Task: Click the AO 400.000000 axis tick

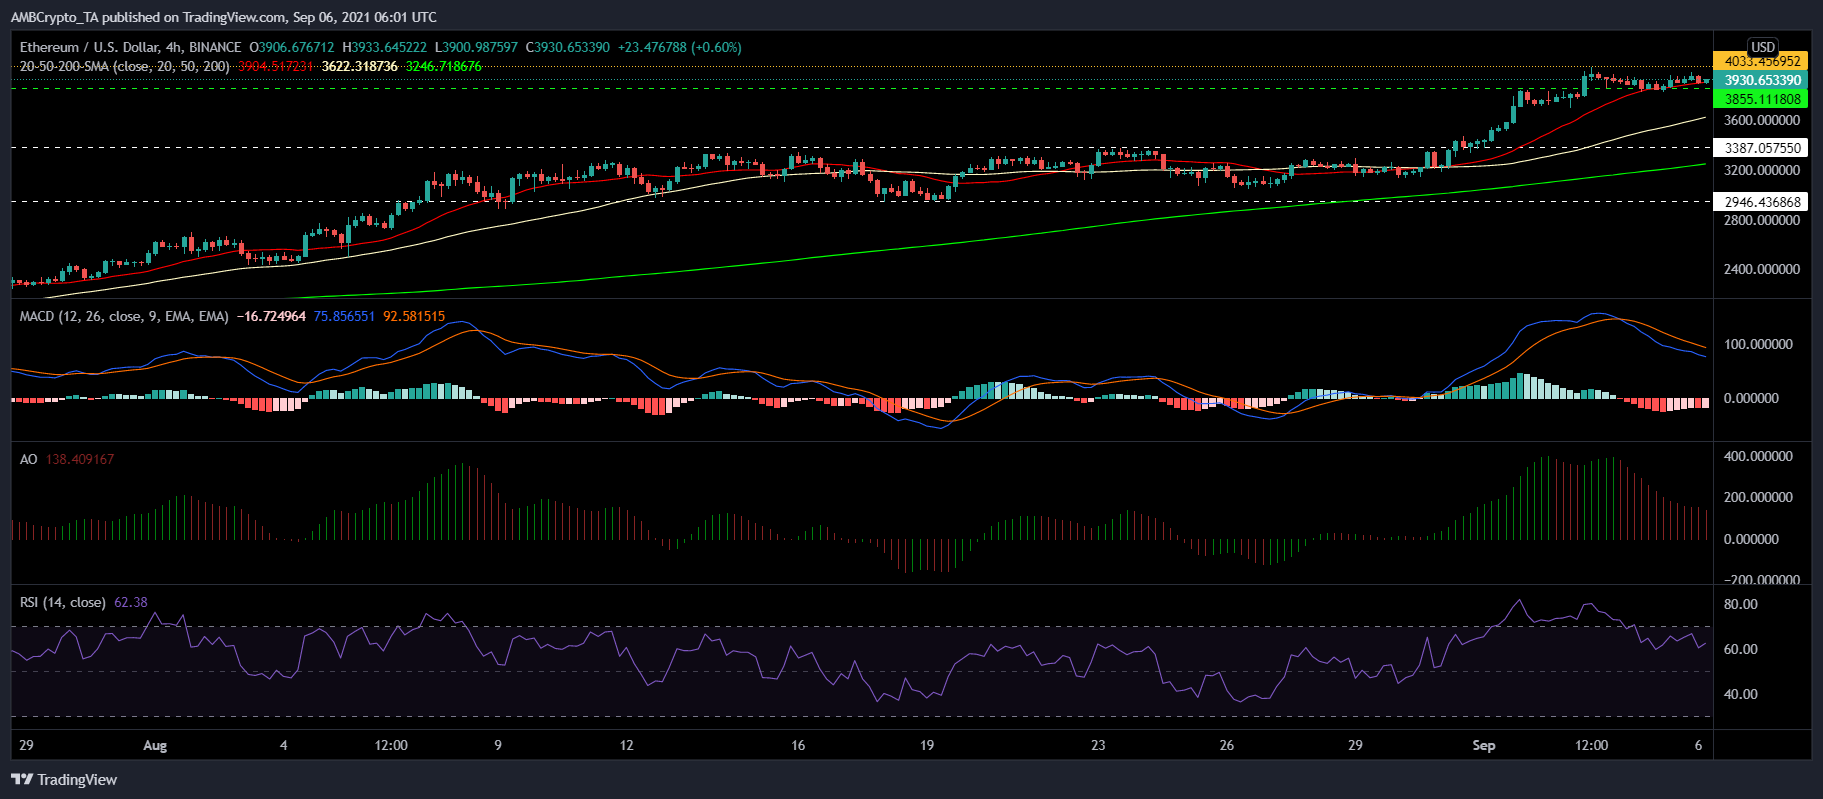Action: (x=1758, y=456)
